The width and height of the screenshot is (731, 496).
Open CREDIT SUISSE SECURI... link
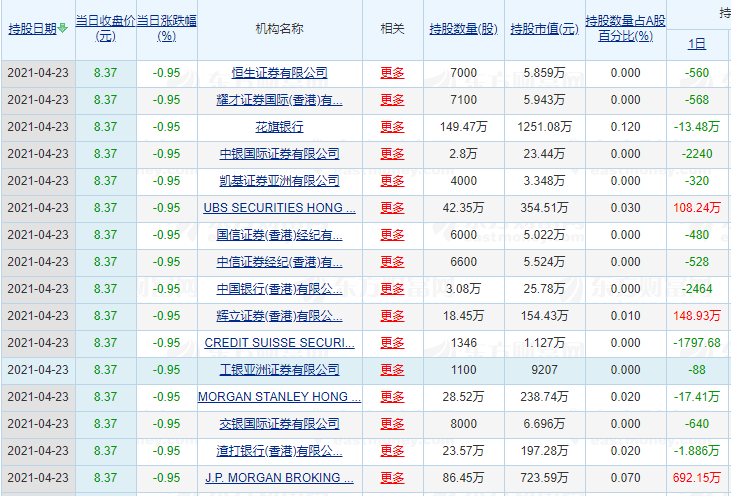[279, 343]
